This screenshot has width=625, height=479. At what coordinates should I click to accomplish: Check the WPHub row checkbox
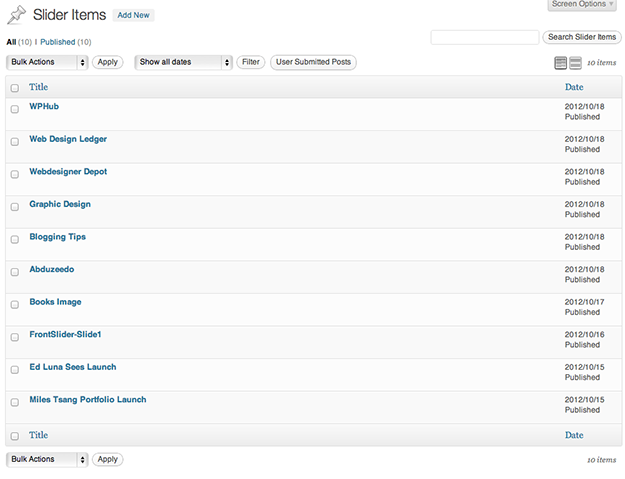[15, 109]
